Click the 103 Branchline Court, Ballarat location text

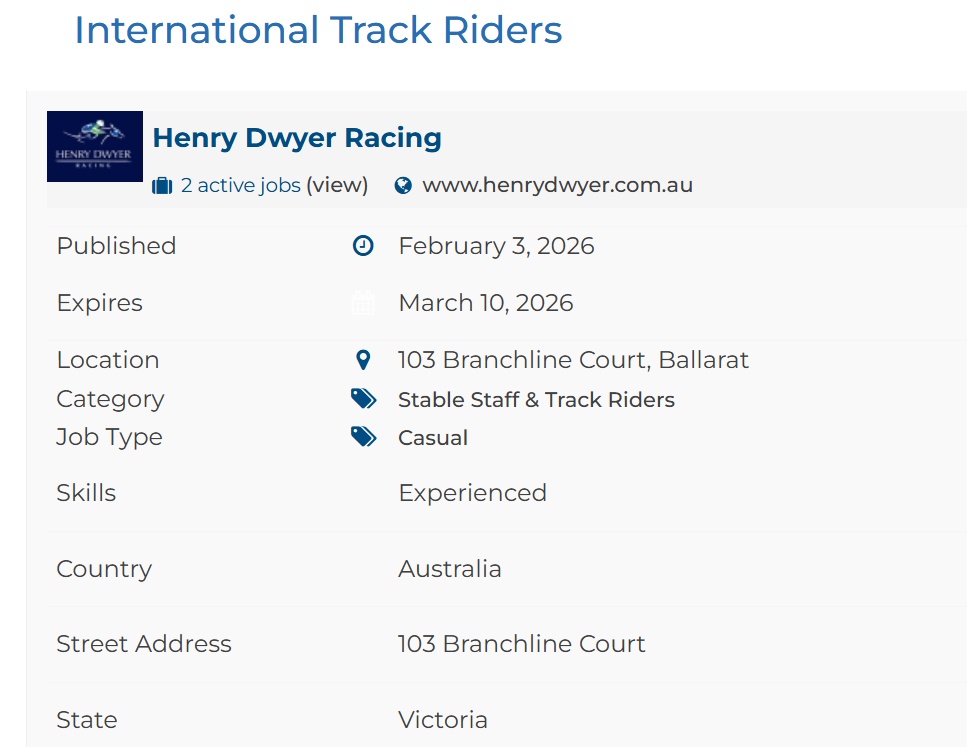573,360
